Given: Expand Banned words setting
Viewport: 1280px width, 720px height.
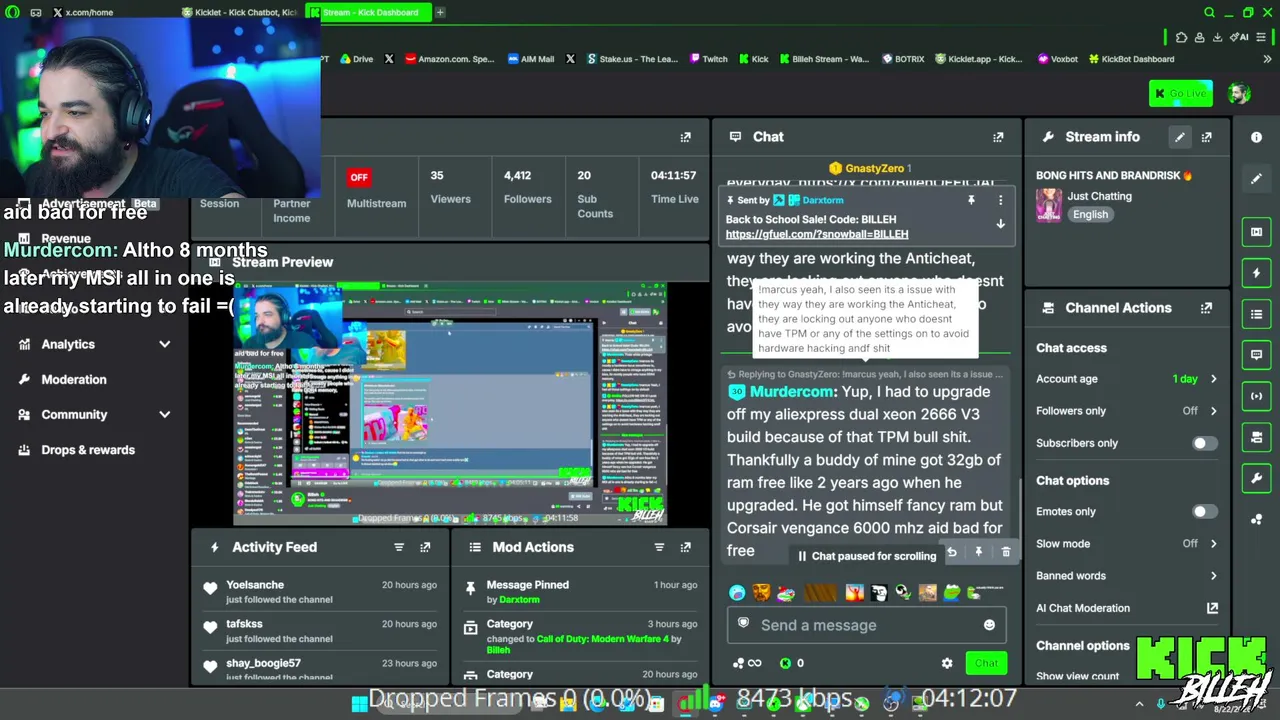Looking at the screenshot, I should 1213,576.
